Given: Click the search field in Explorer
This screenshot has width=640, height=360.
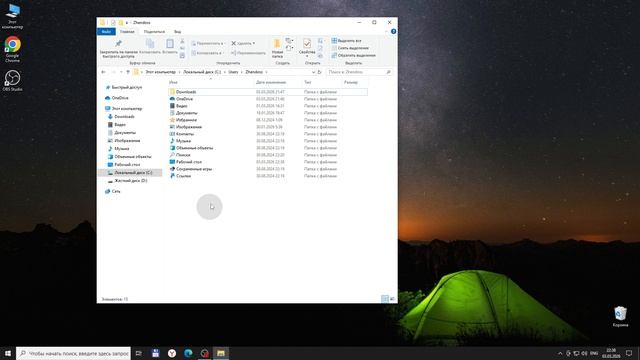Looking at the screenshot, I should 359,72.
